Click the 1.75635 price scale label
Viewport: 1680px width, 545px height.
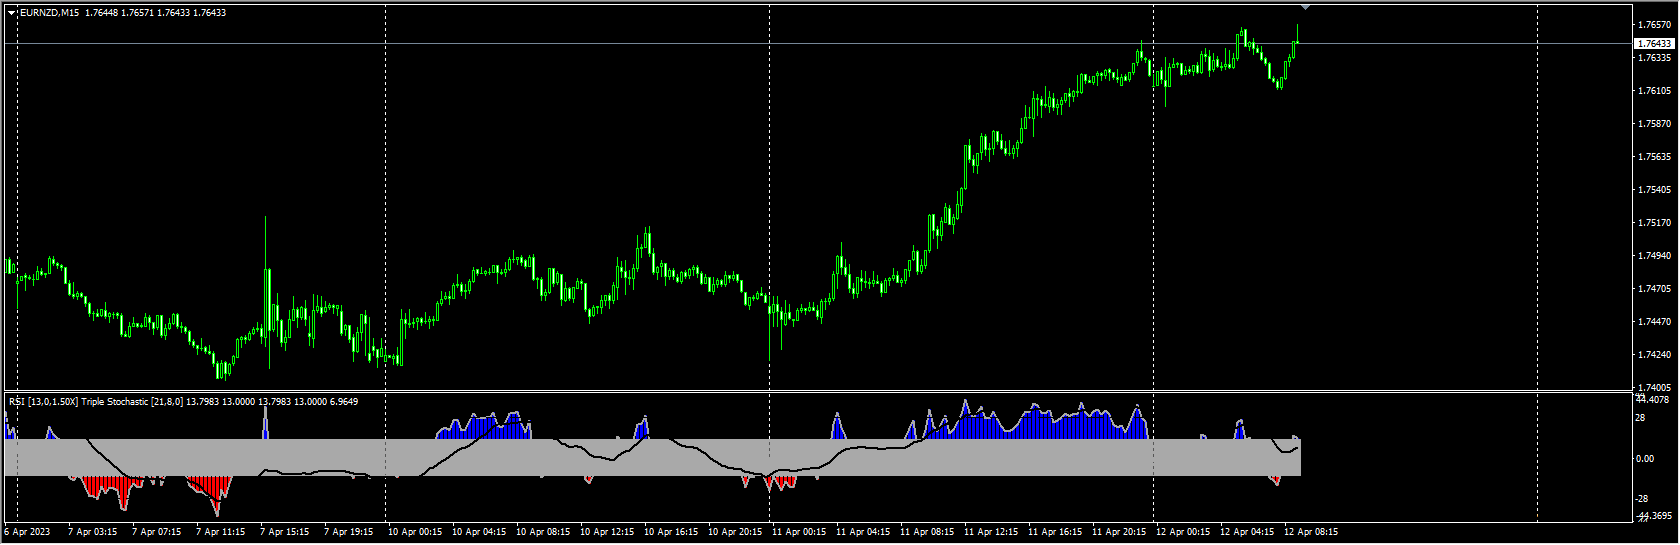[x=1655, y=157]
